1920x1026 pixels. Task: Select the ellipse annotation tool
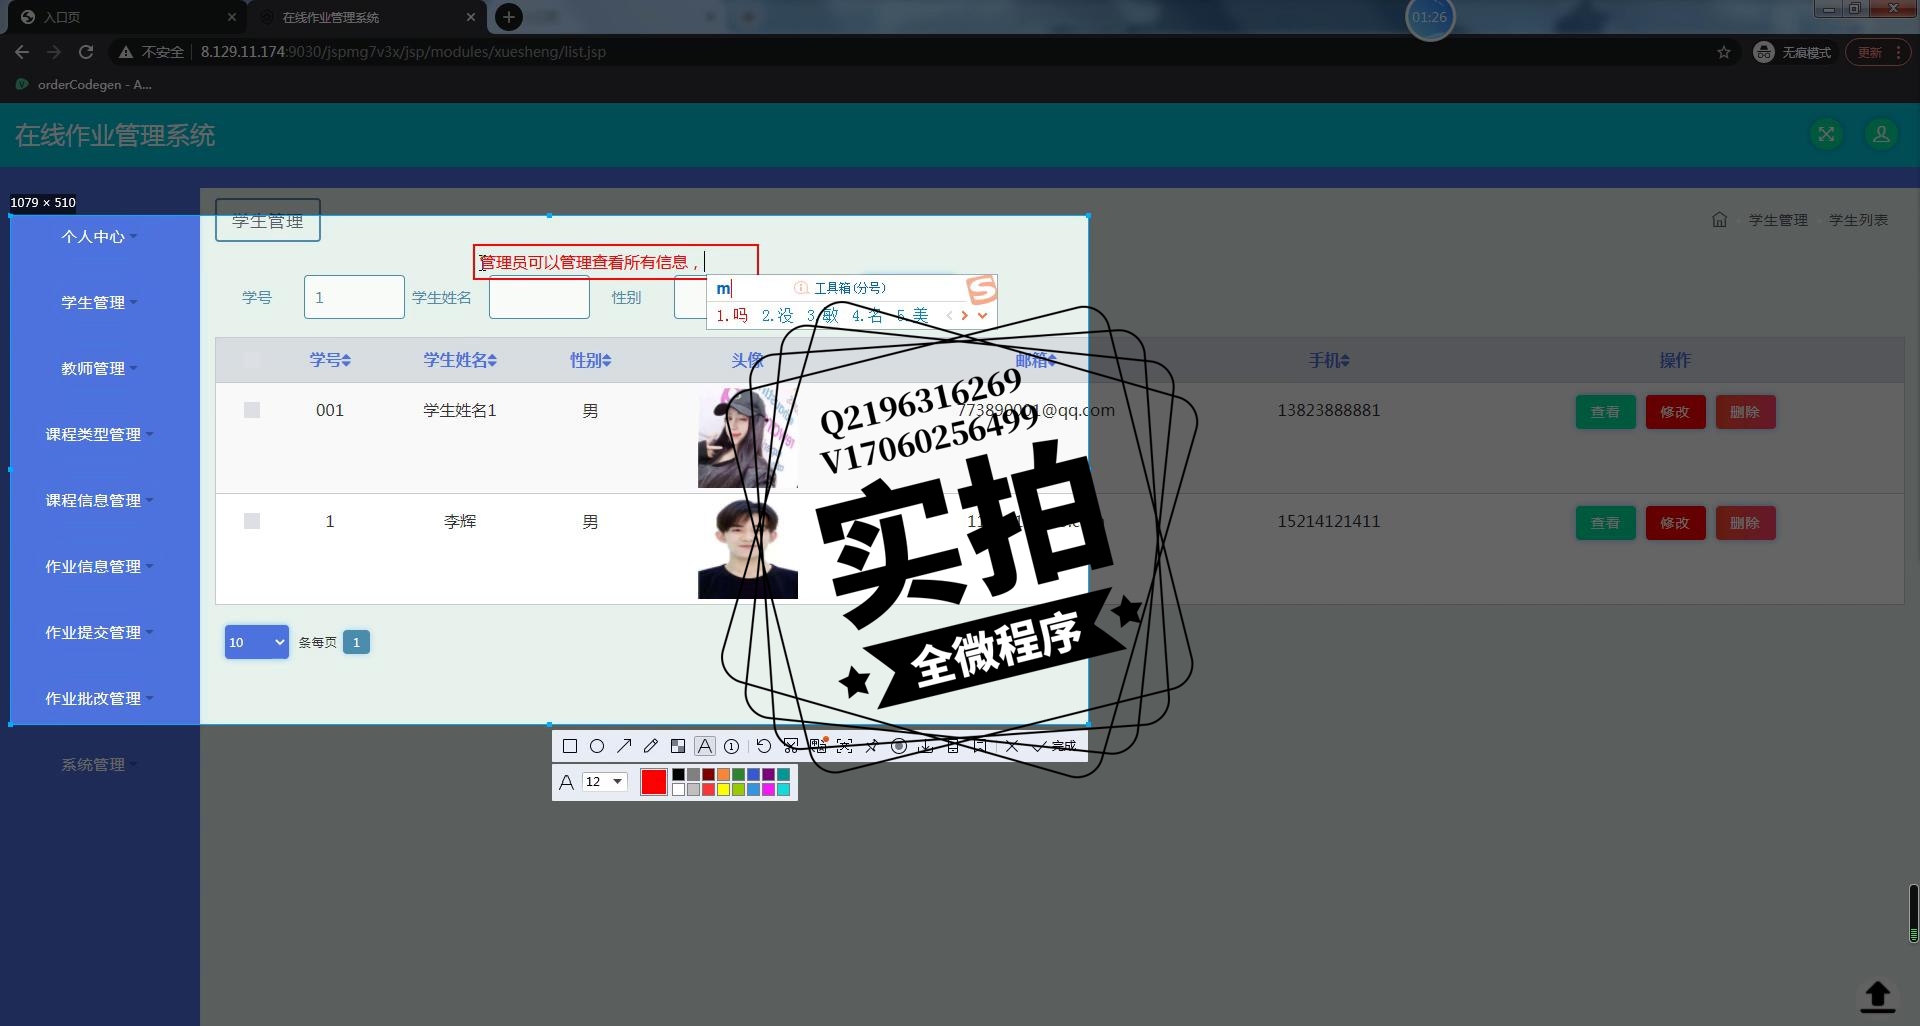pos(597,746)
